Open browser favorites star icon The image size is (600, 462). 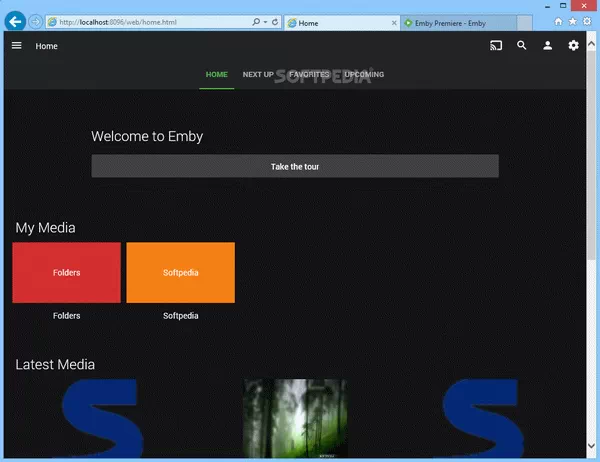[572, 21]
